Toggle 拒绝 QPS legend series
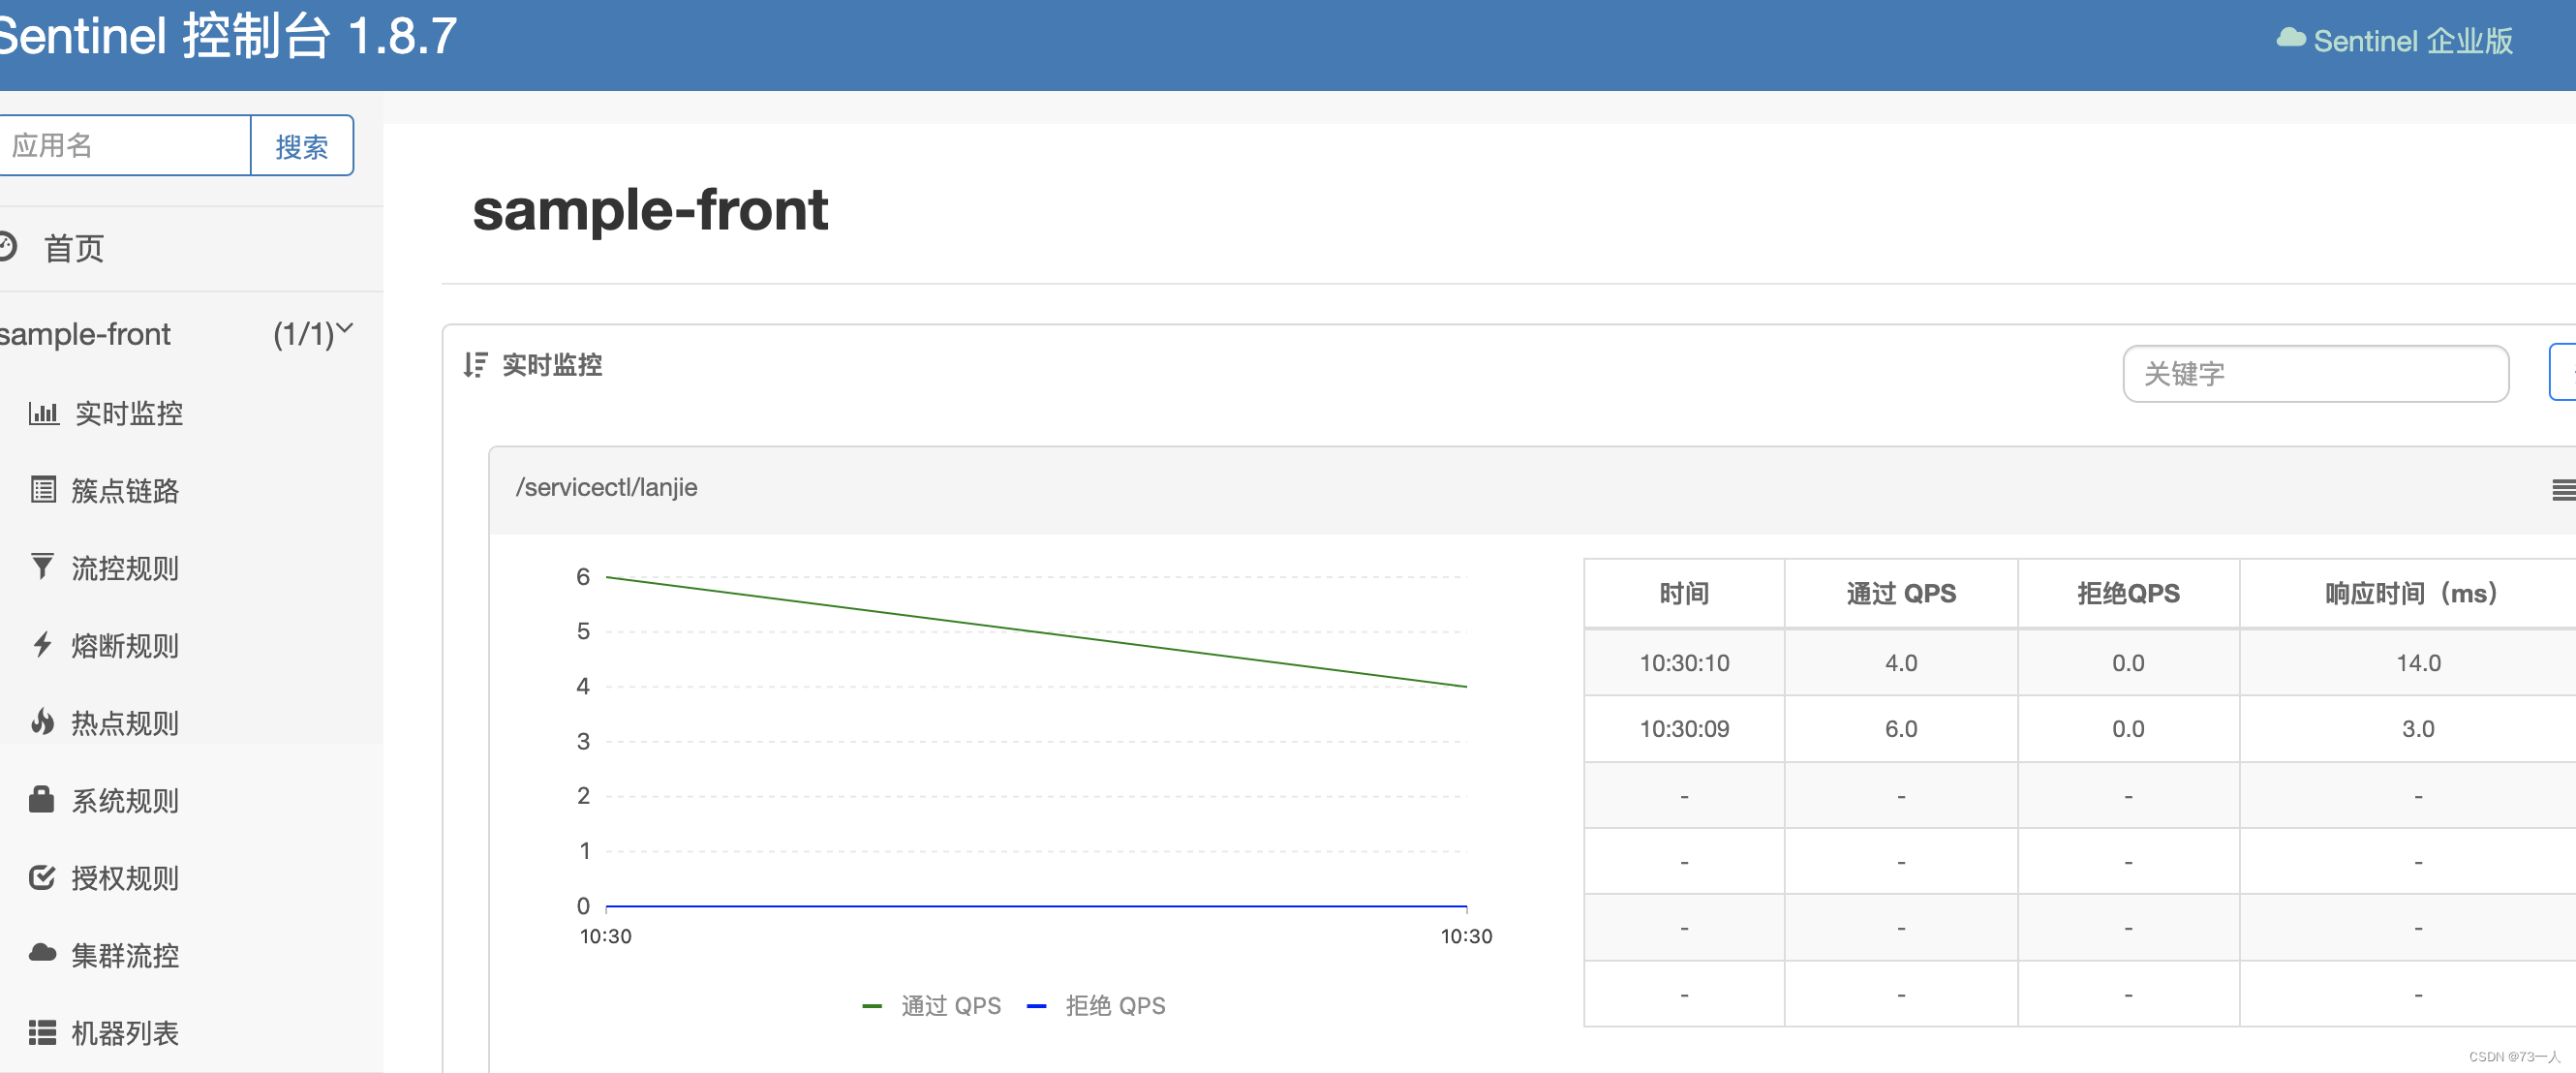The width and height of the screenshot is (2576, 1073). pos(1097,1005)
